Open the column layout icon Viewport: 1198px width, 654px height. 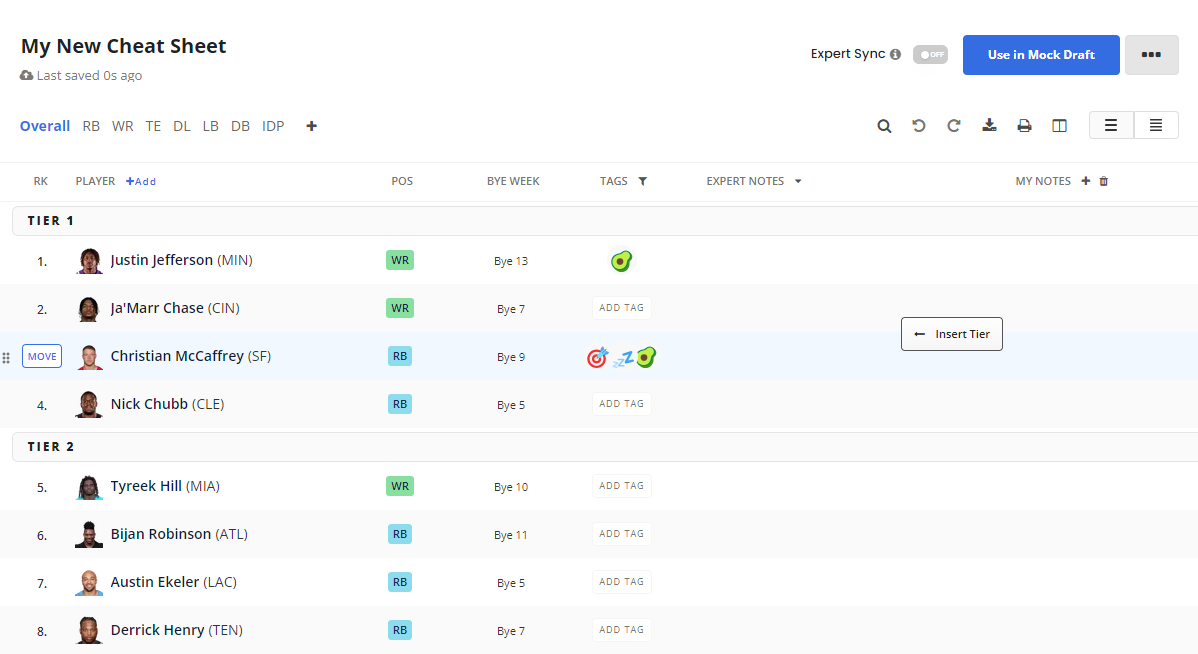[1059, 126]
